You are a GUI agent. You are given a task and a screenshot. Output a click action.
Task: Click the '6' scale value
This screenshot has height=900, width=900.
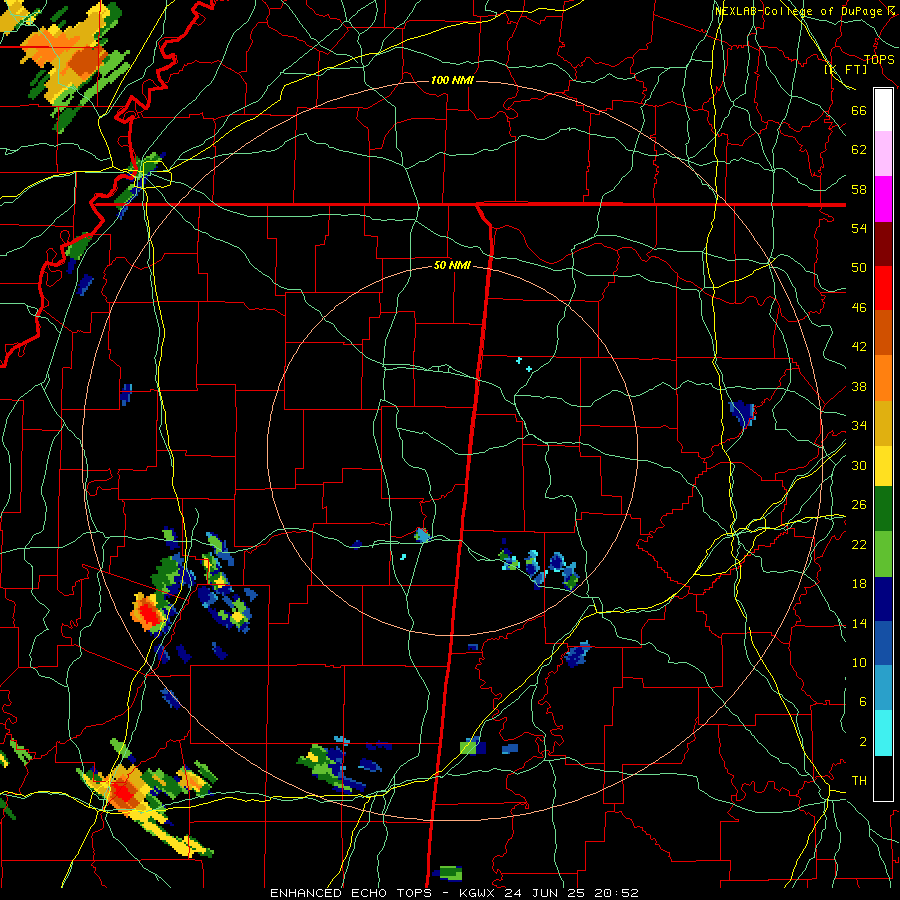tap(863, 702)
